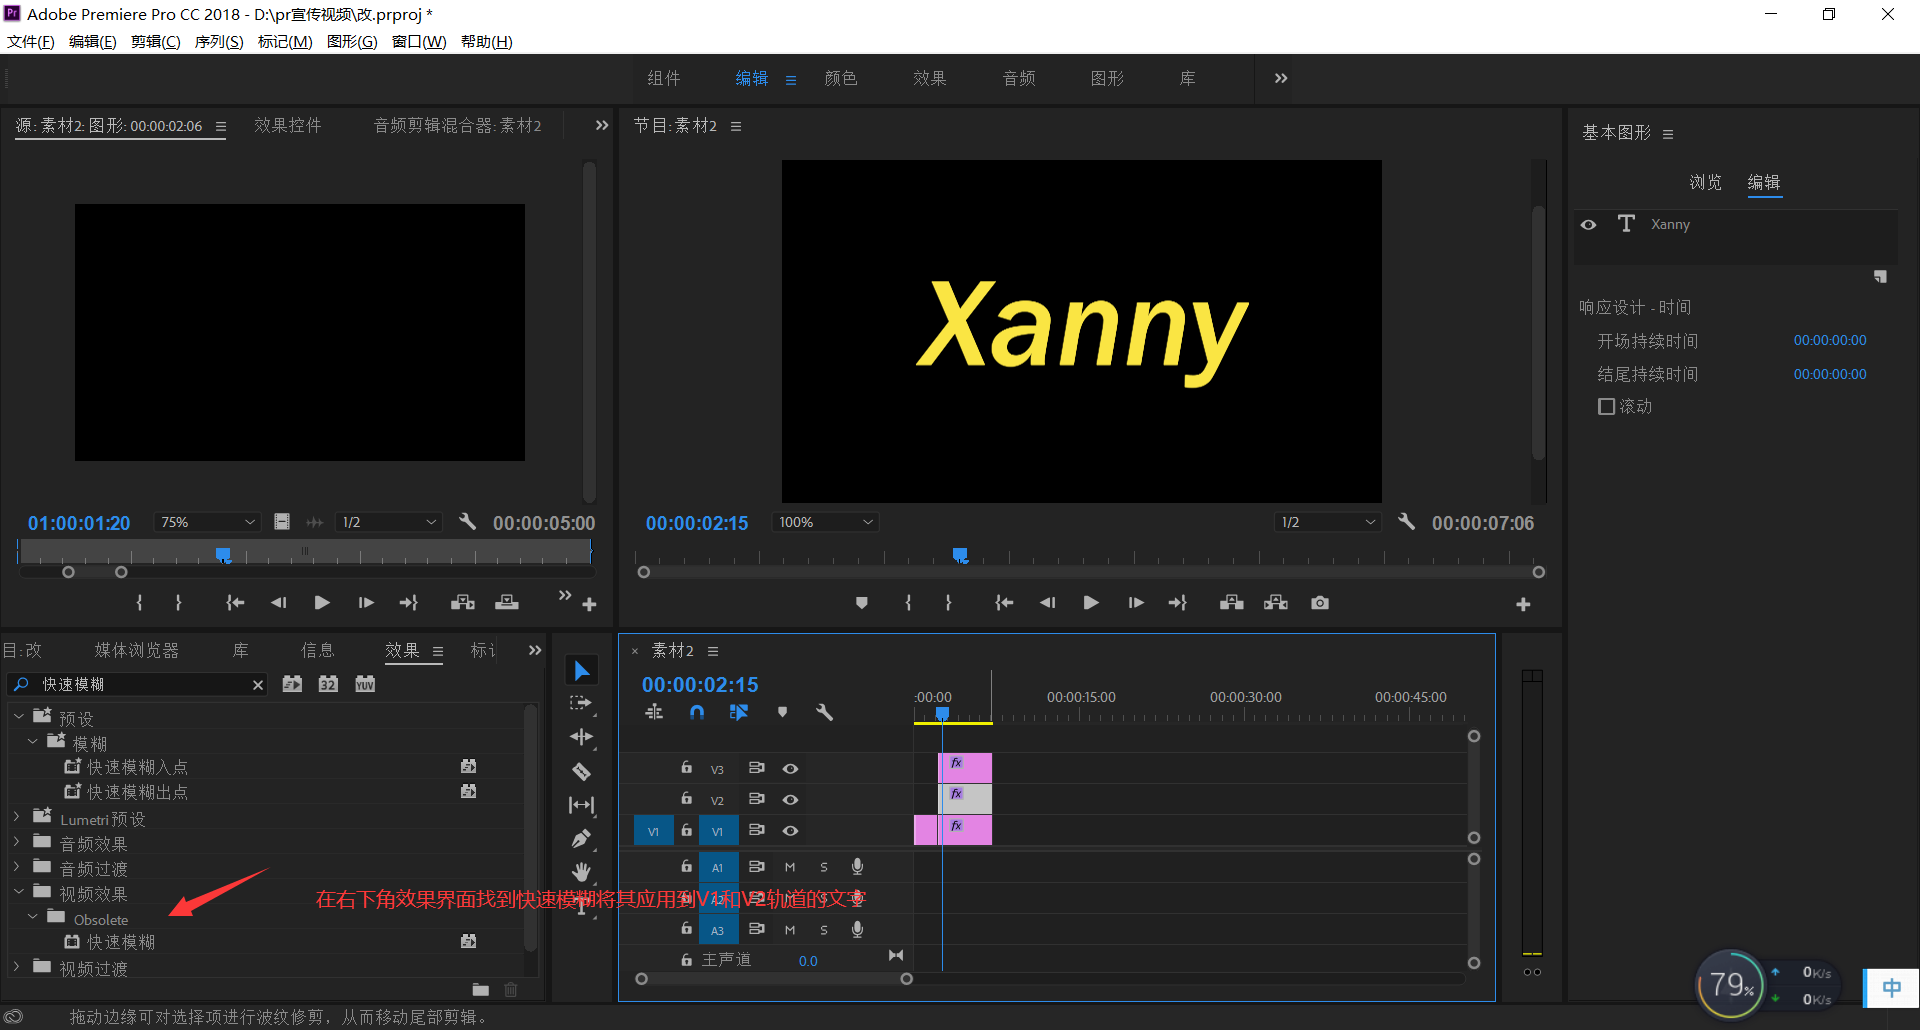
Task: Filter effects by Accelerated Effects icon
Action: (292, 684)
